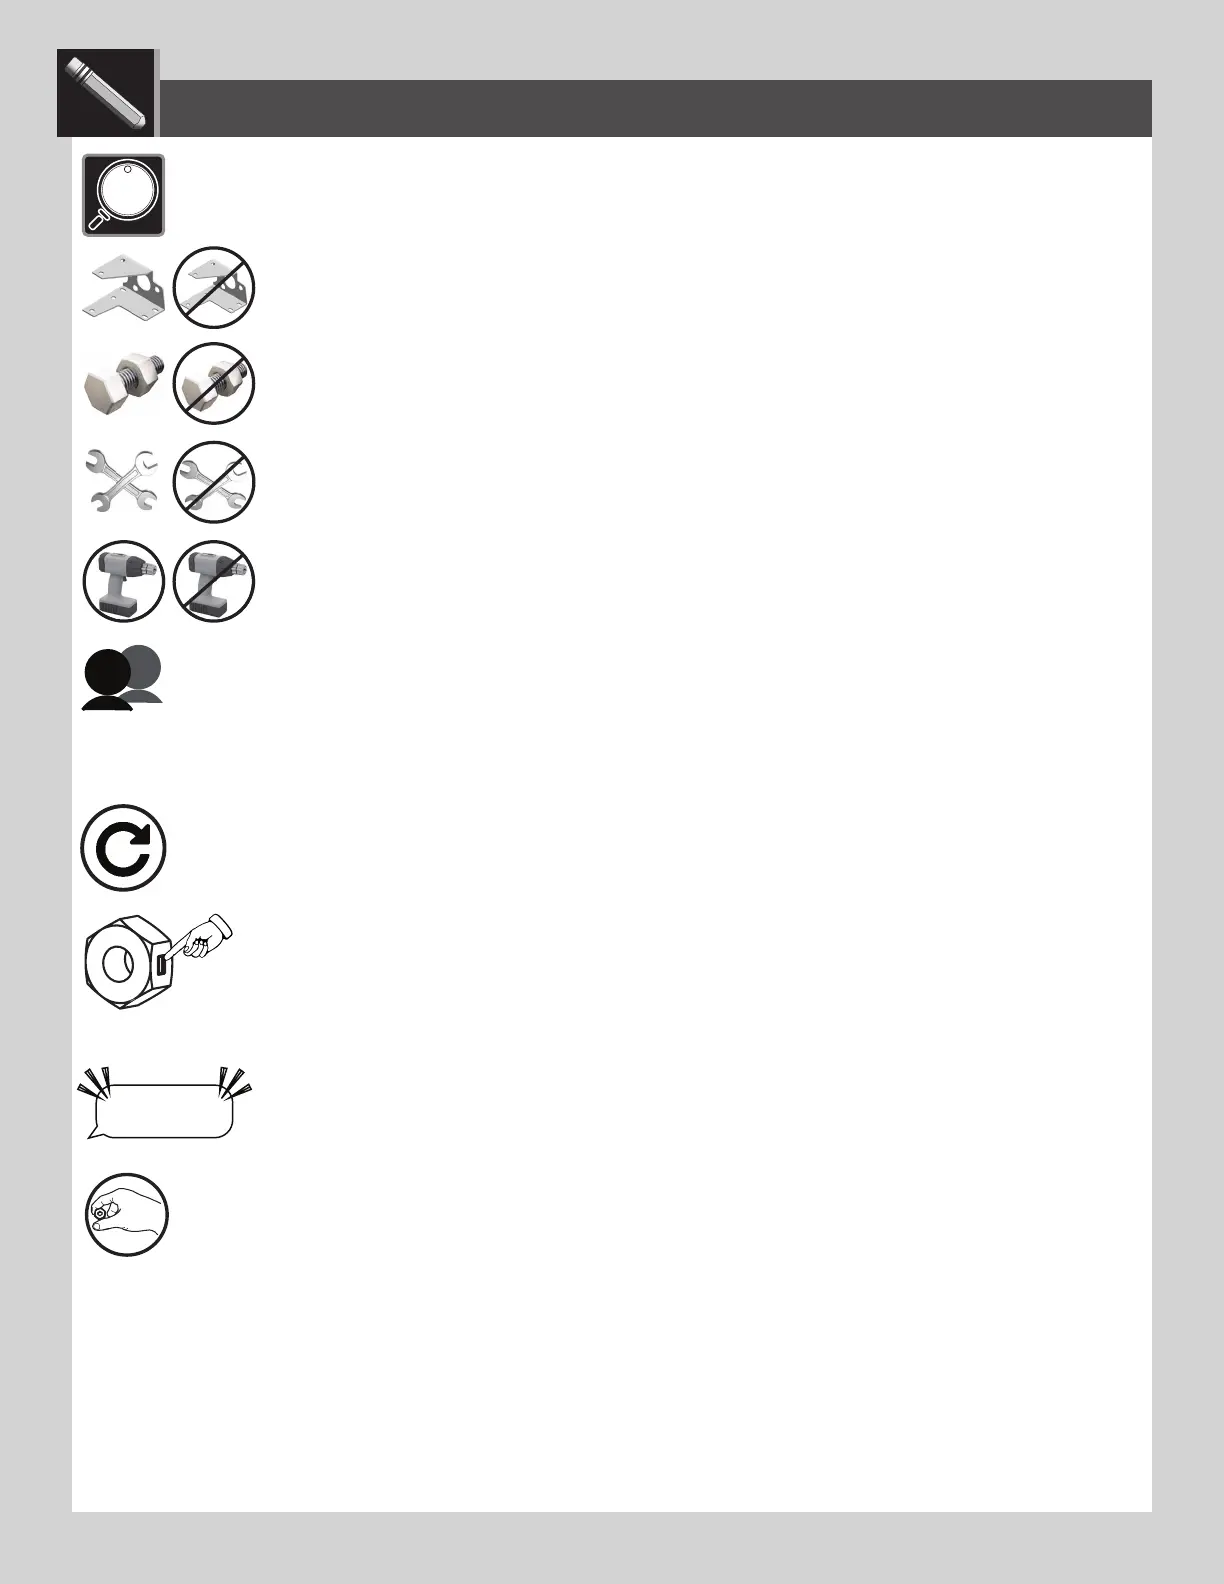Select the hand-tighten nut icon
Screen dimensions: 1224x1584
(127, 1215)
